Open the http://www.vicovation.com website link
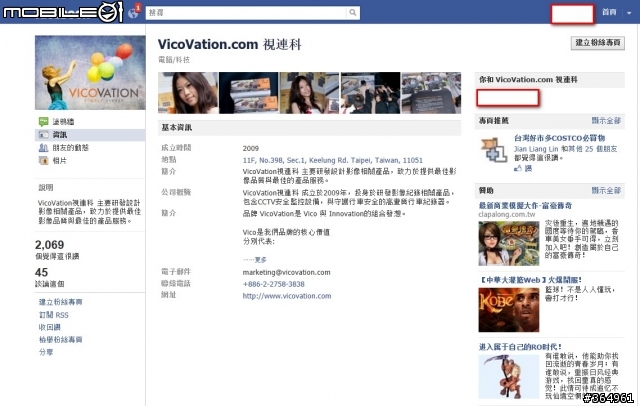Viewport: 640px width, 406px height. [287, 296]
